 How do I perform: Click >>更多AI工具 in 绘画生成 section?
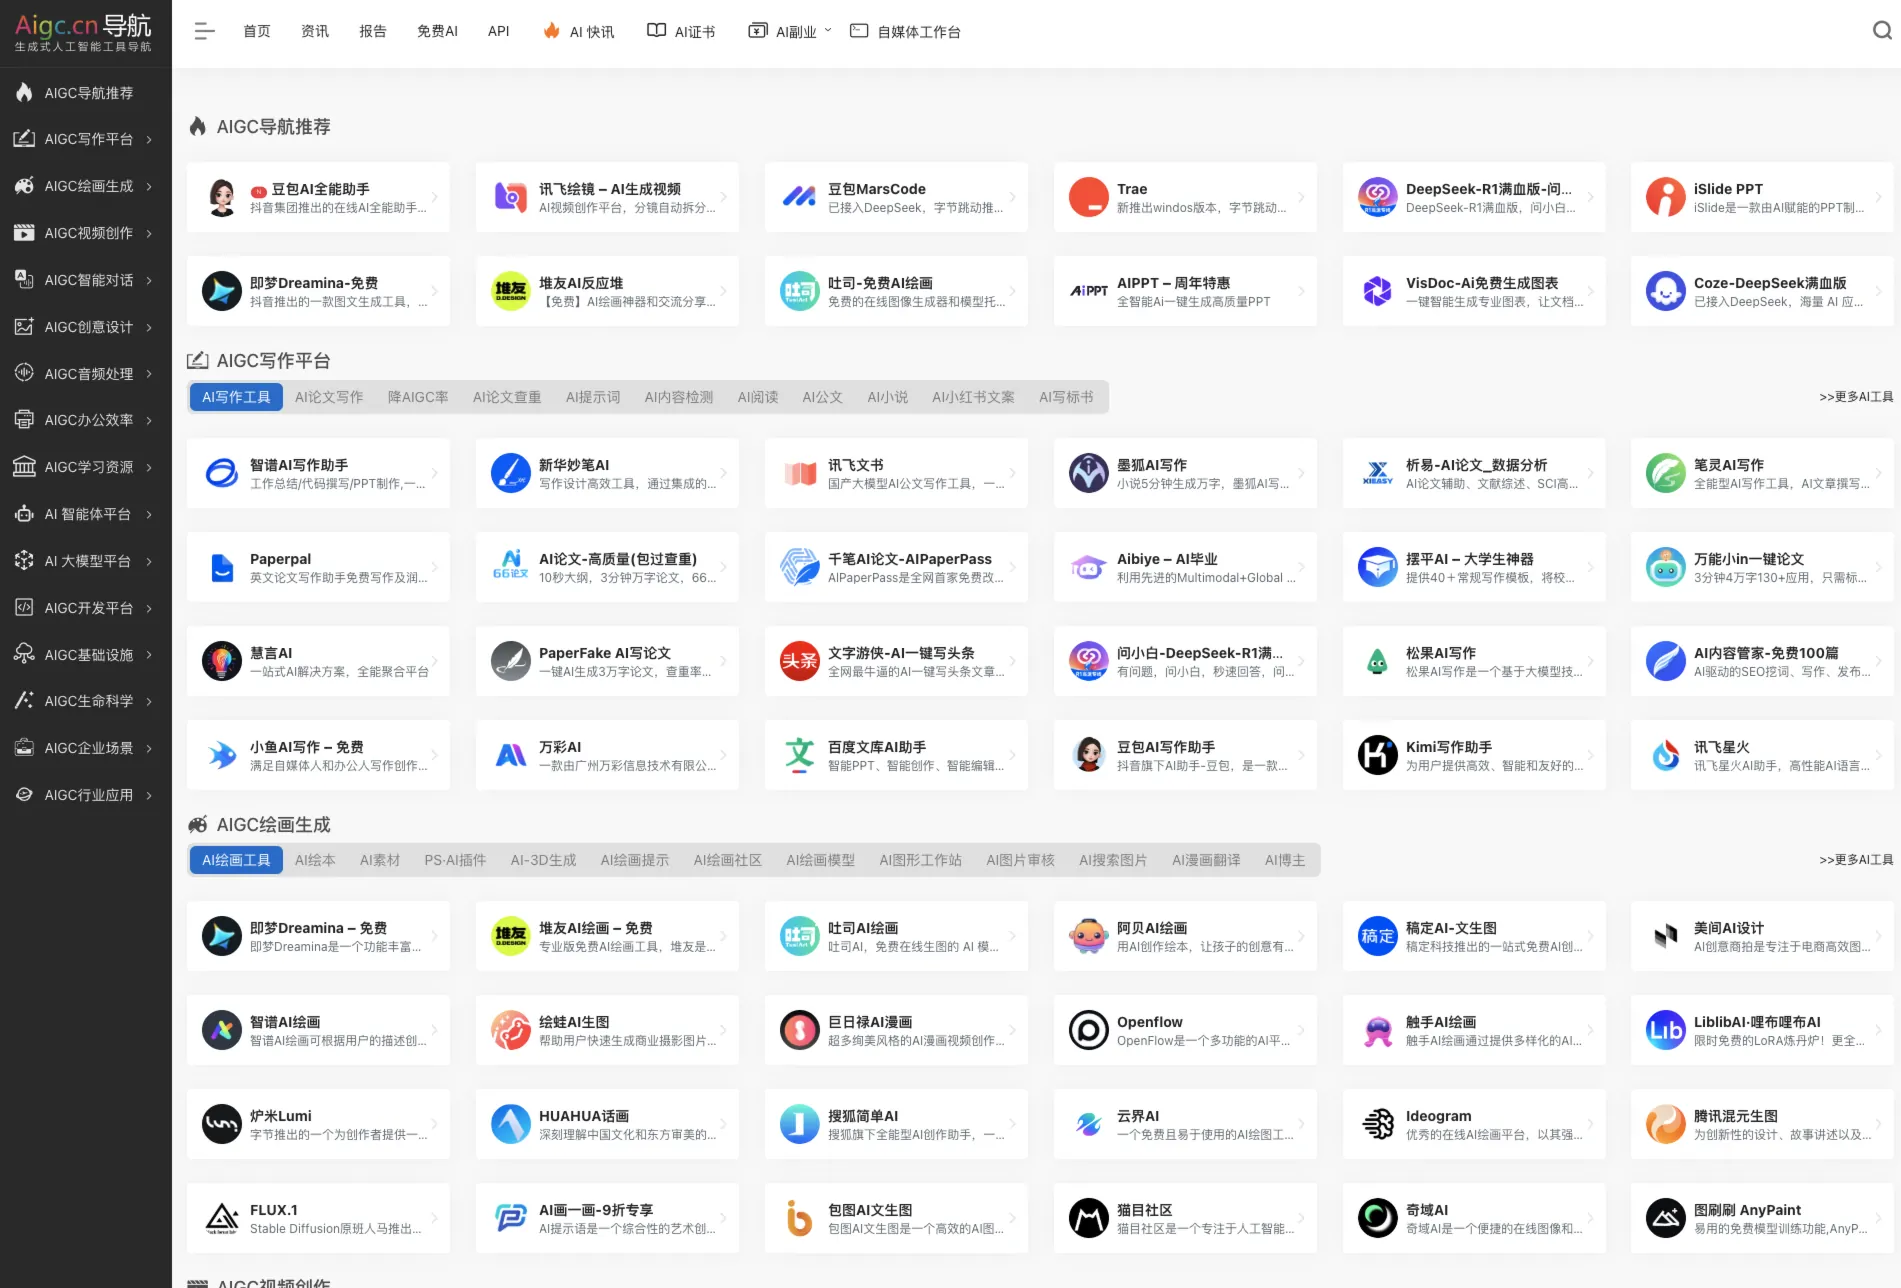[1856, 860]
